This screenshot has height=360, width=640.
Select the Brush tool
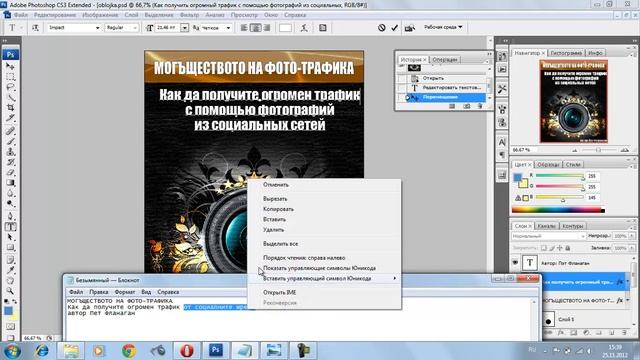pyautogui.click(x=11, y=142)
